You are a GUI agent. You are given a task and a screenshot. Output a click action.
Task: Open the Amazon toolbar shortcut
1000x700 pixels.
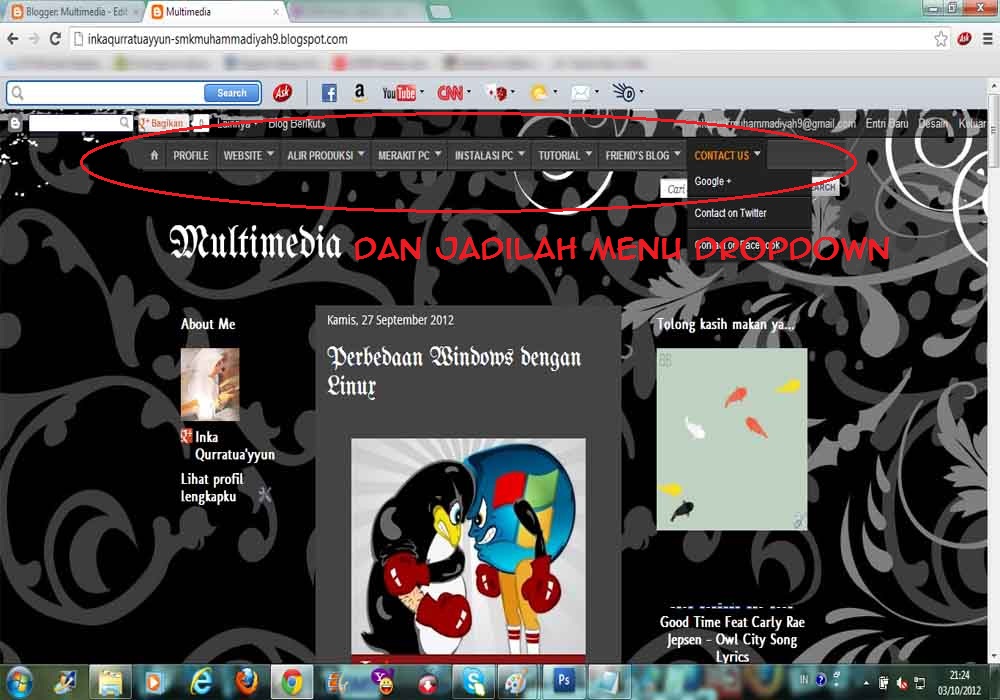point(360,93)
